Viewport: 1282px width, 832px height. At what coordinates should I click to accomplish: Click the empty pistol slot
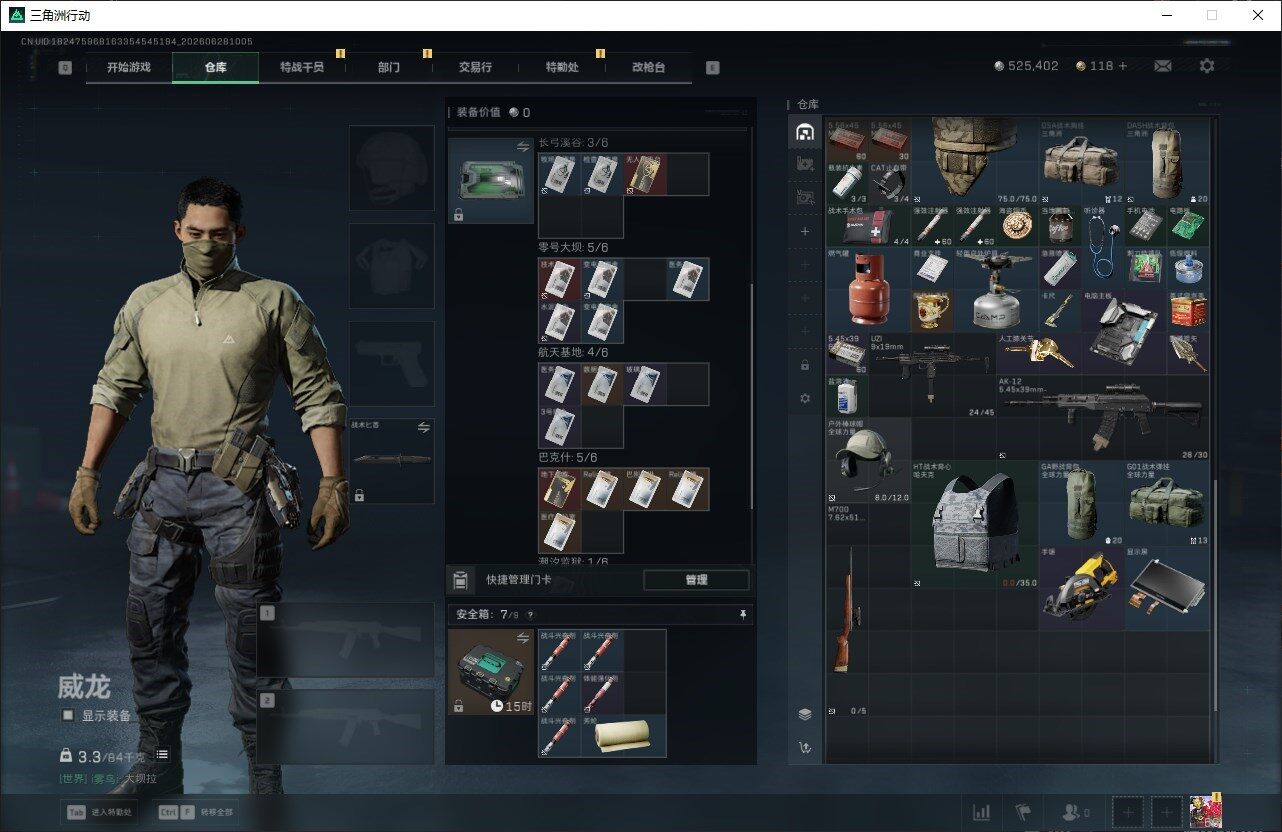coord(392,364)
